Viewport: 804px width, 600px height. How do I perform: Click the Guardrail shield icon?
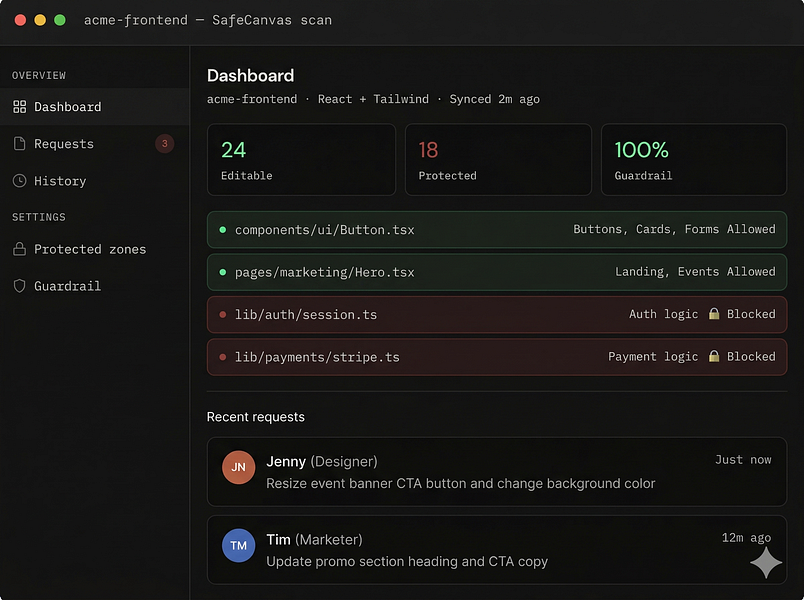click(x=19, y=286)
